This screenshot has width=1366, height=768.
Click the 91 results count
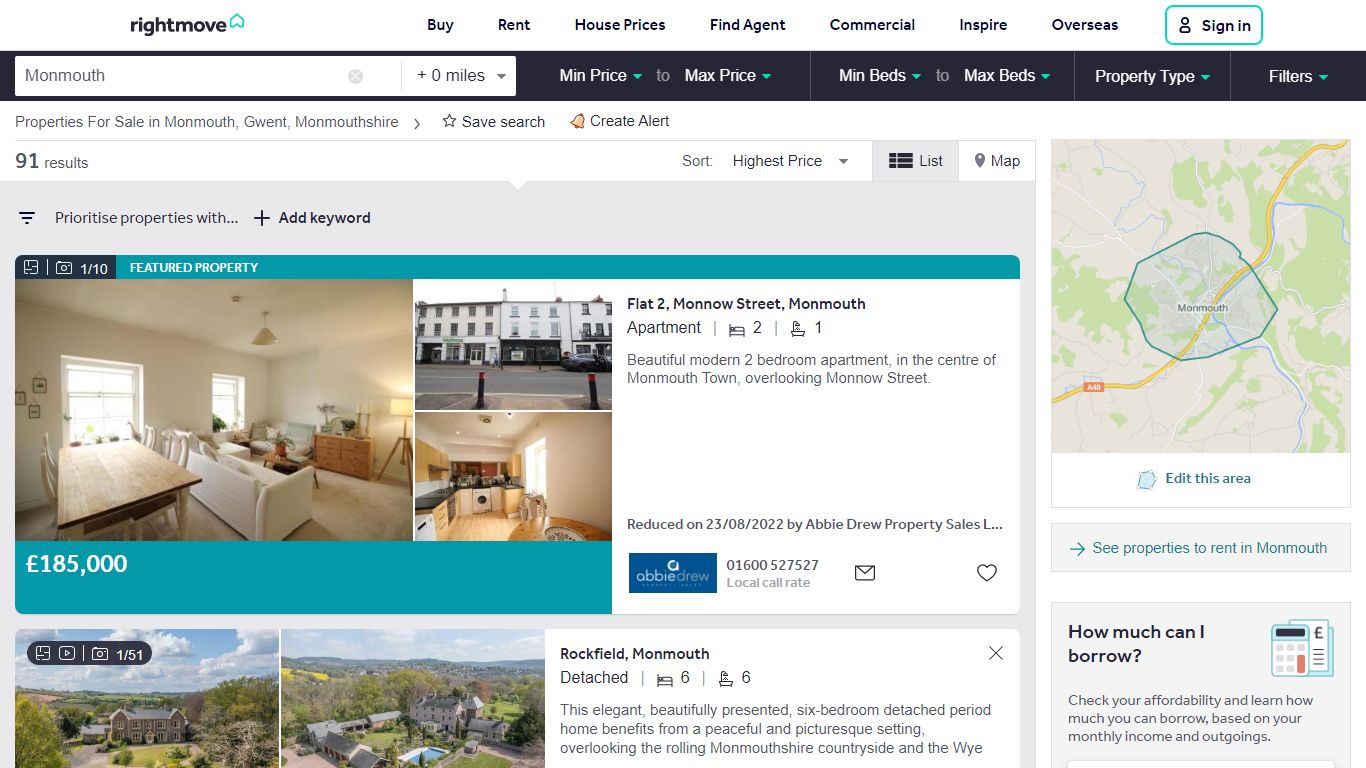[x=52, y=161]
